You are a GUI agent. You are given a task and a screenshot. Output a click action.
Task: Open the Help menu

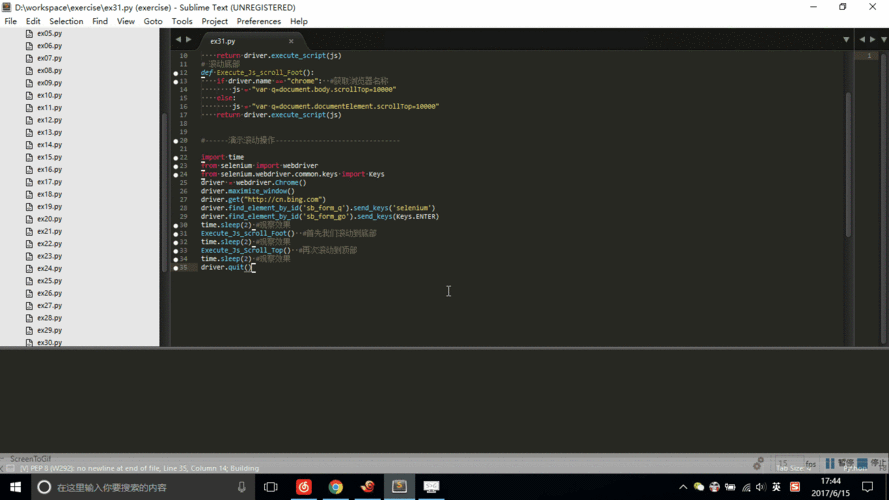pyautogui.click(x=299, y=21)
